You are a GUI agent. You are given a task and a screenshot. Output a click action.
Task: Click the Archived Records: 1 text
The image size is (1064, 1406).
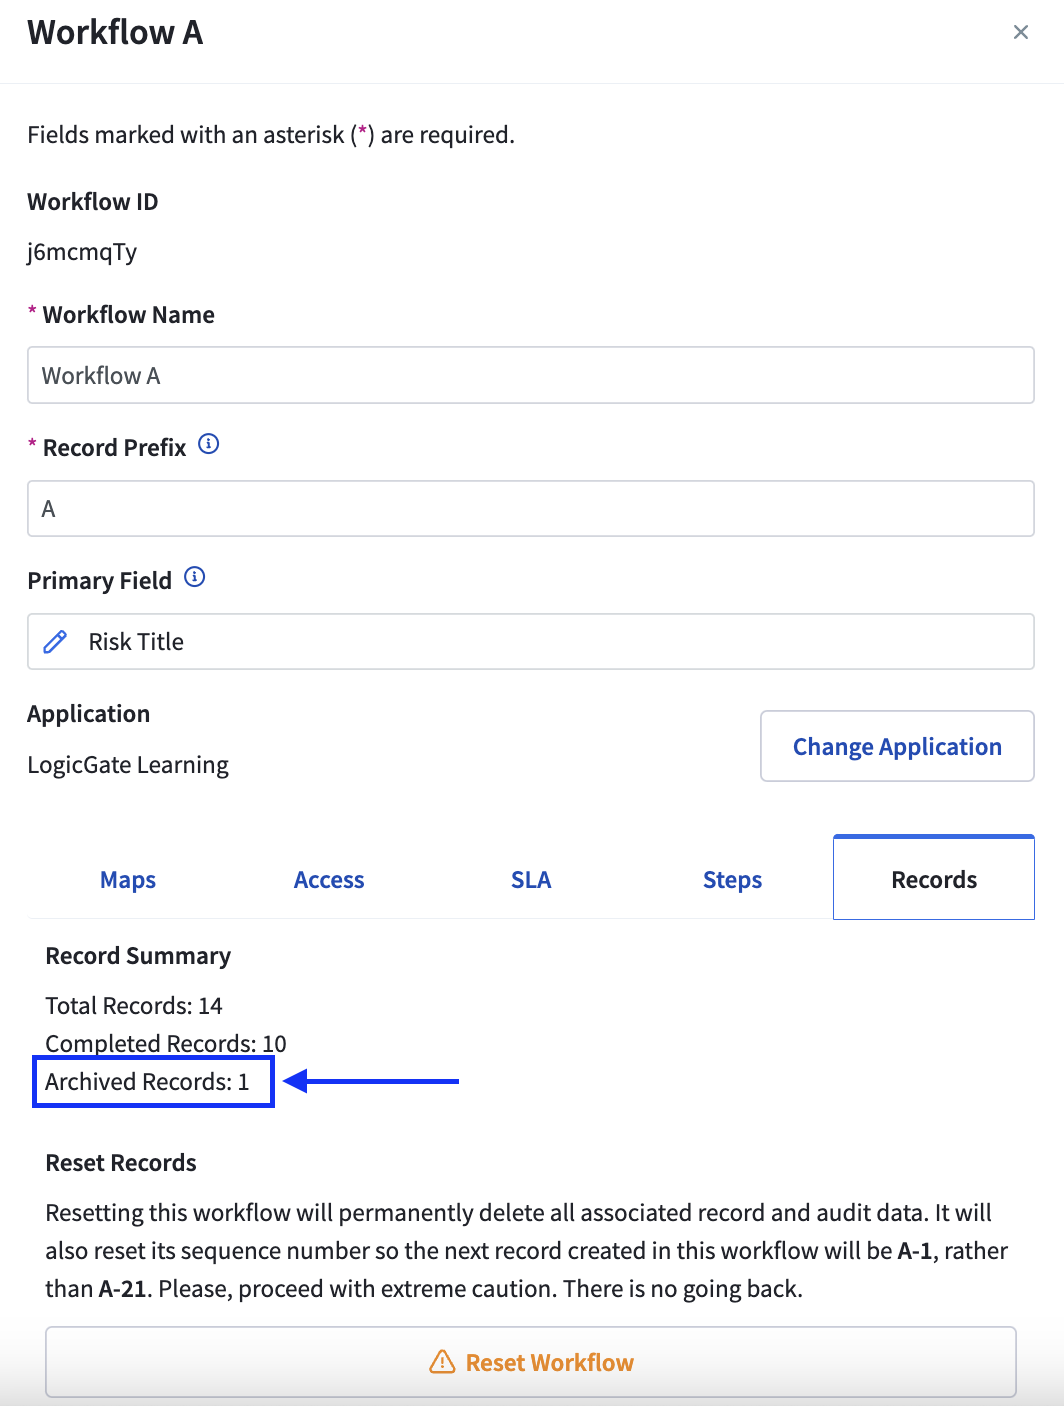(147, 1082)
